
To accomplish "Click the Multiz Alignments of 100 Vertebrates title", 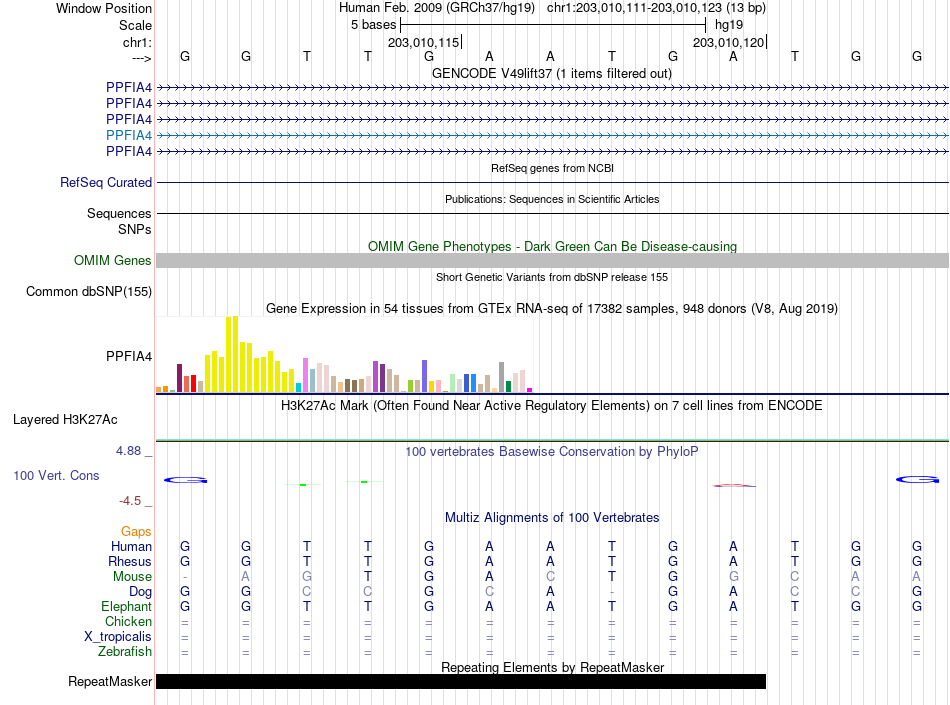I will [552, 517].
